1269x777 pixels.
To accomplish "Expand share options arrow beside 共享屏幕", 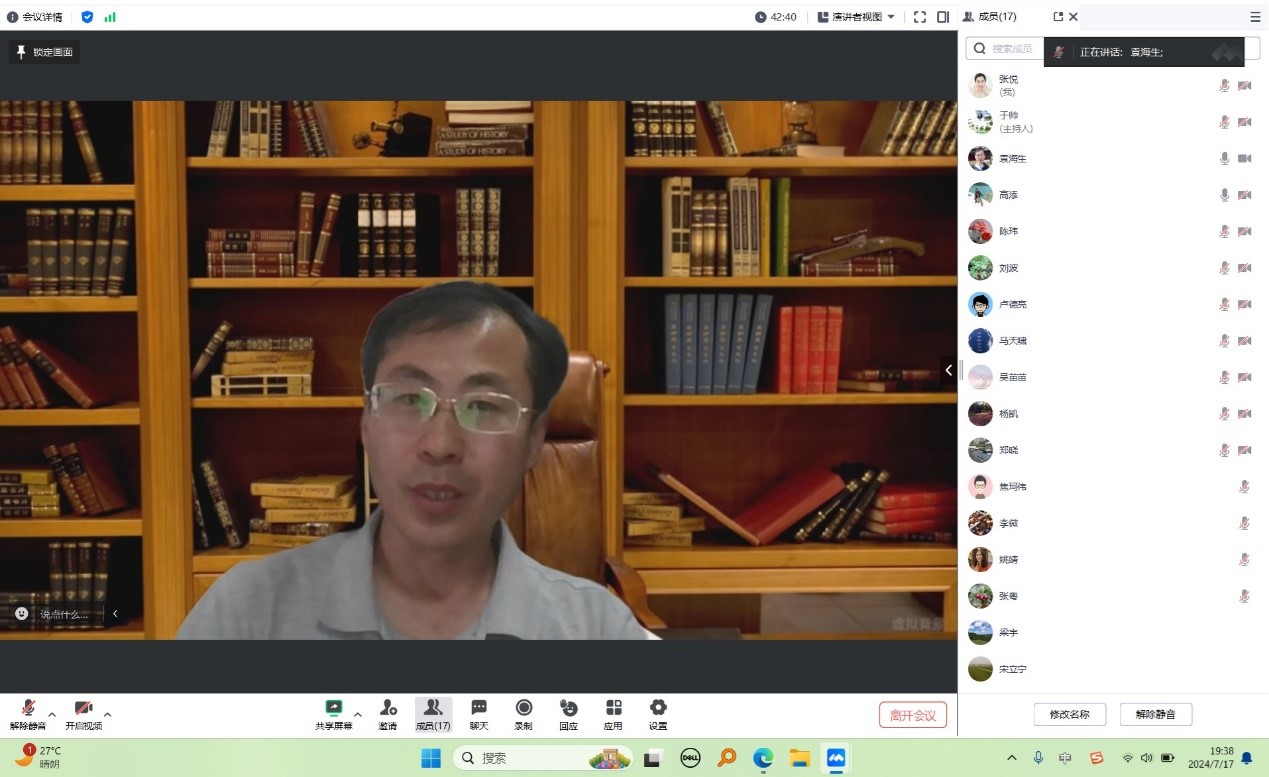I will tap(358, 714).
